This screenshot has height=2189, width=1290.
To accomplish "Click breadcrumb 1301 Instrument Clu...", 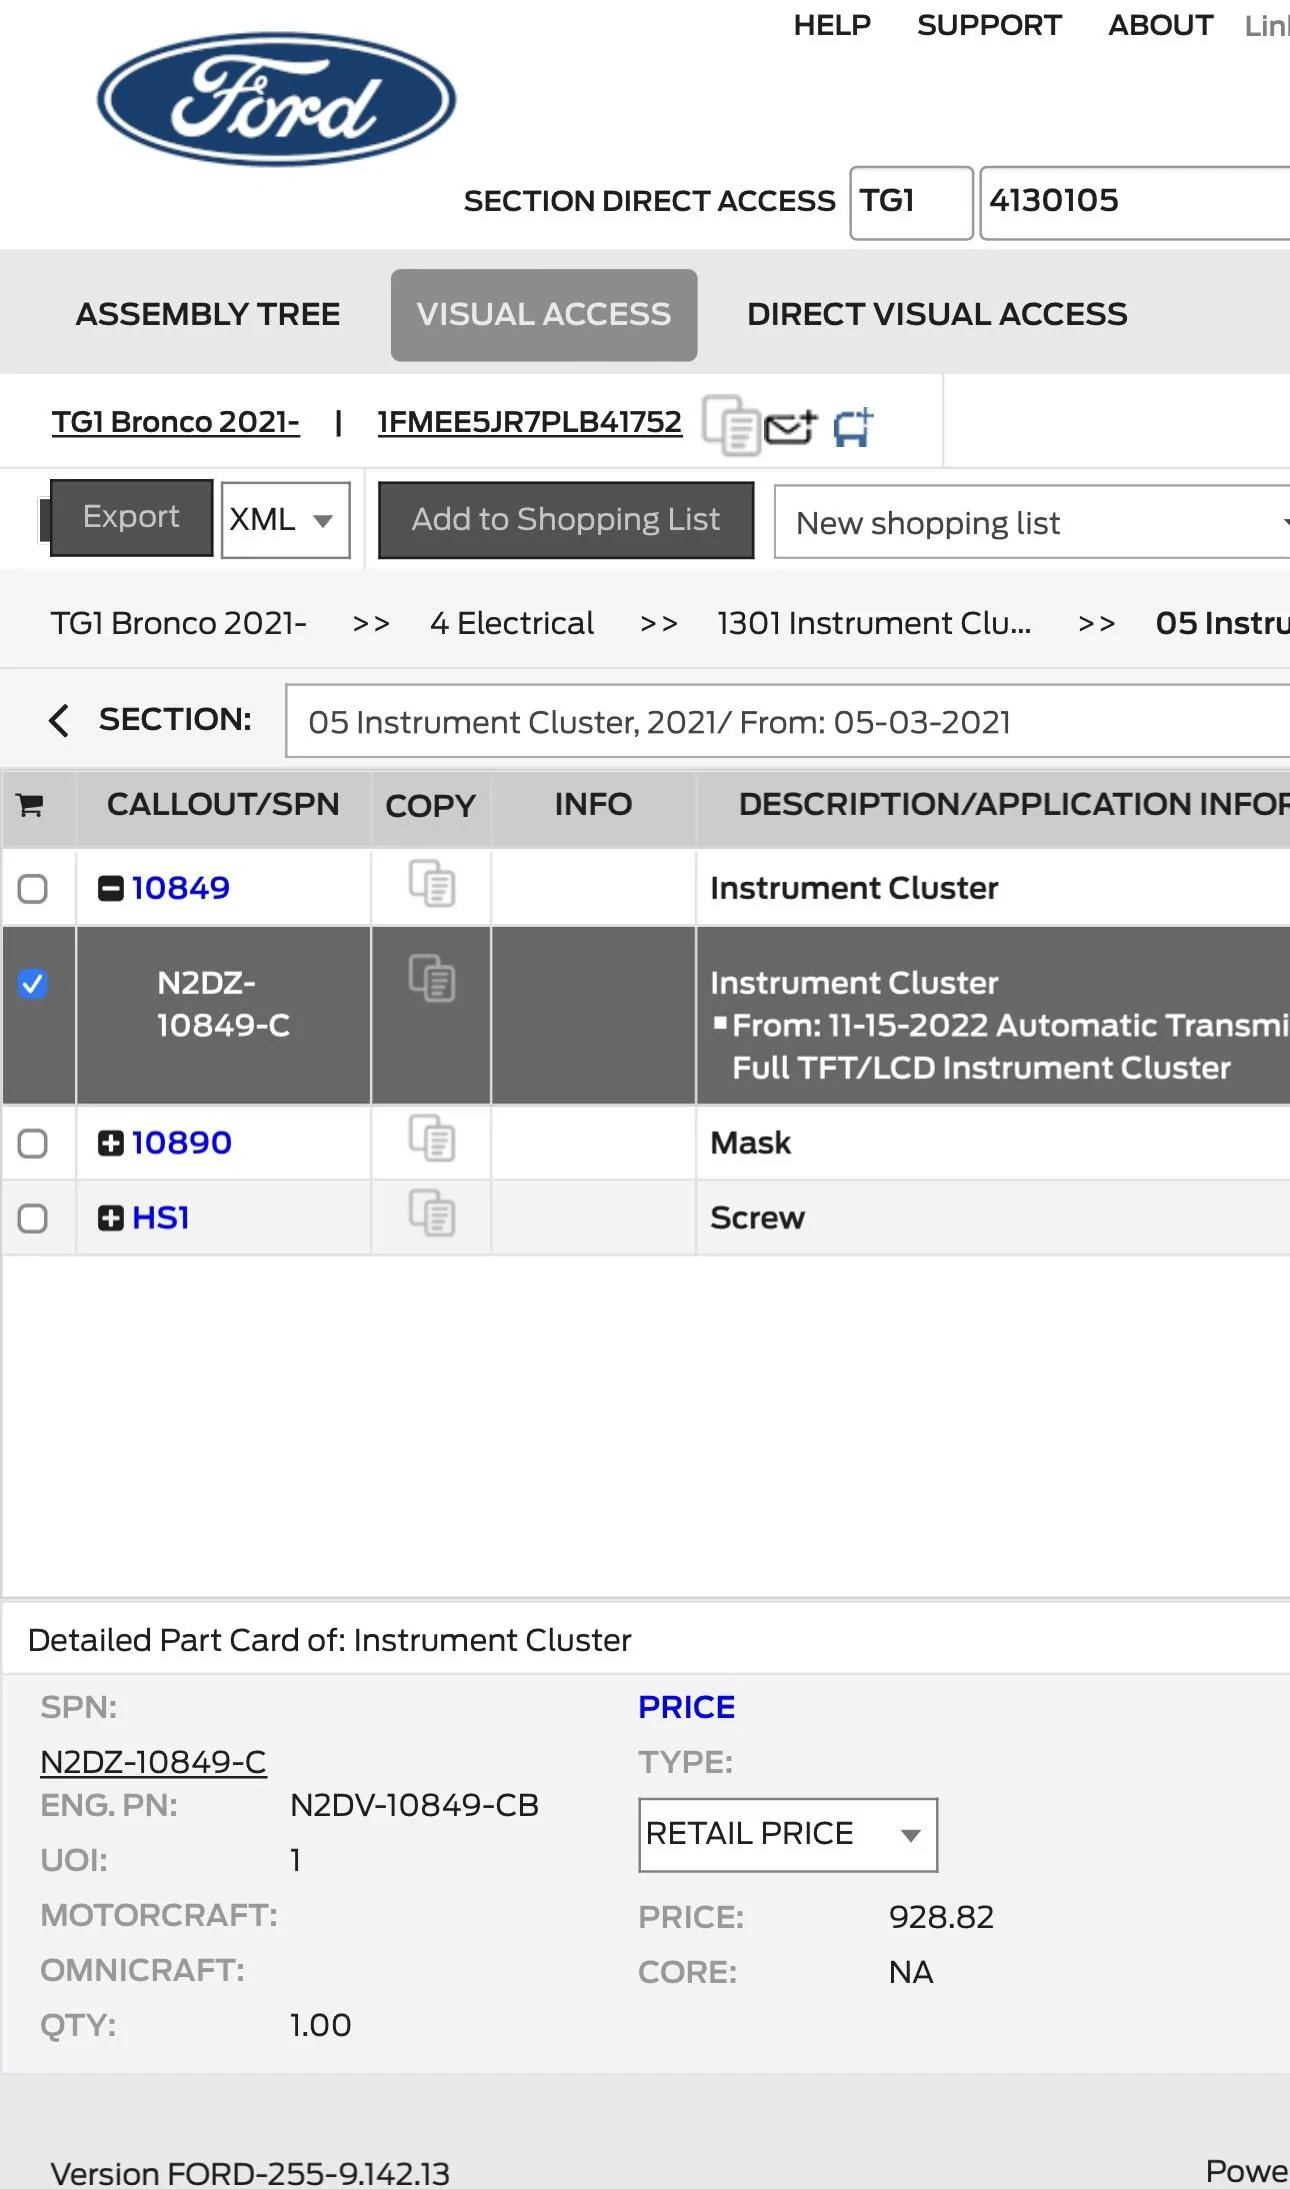I will tap(874, 623).
